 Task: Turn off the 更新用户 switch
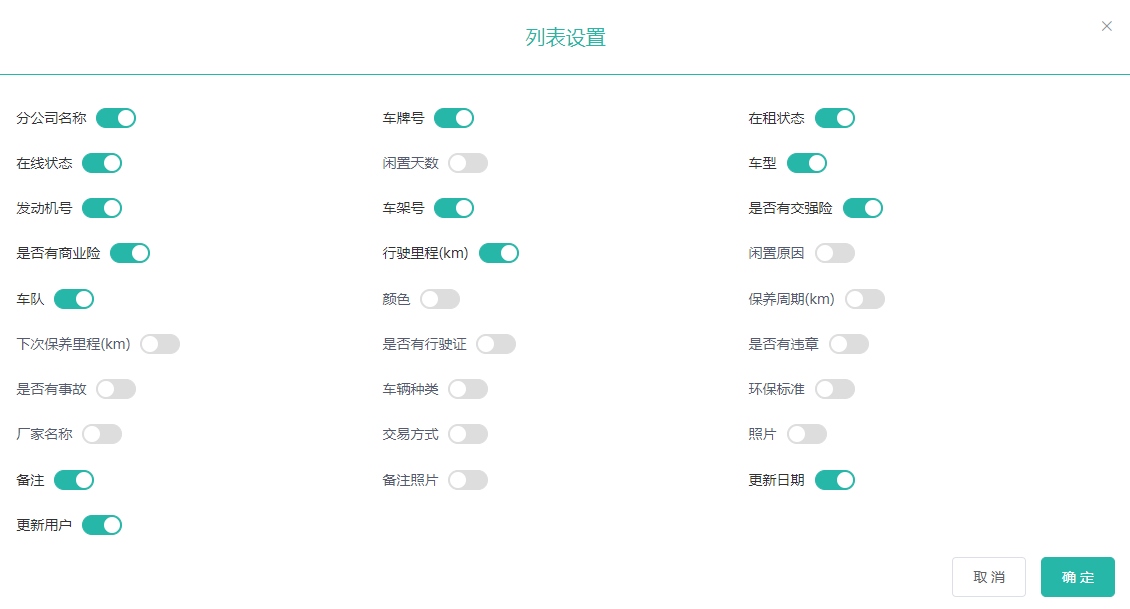(102, 525)
